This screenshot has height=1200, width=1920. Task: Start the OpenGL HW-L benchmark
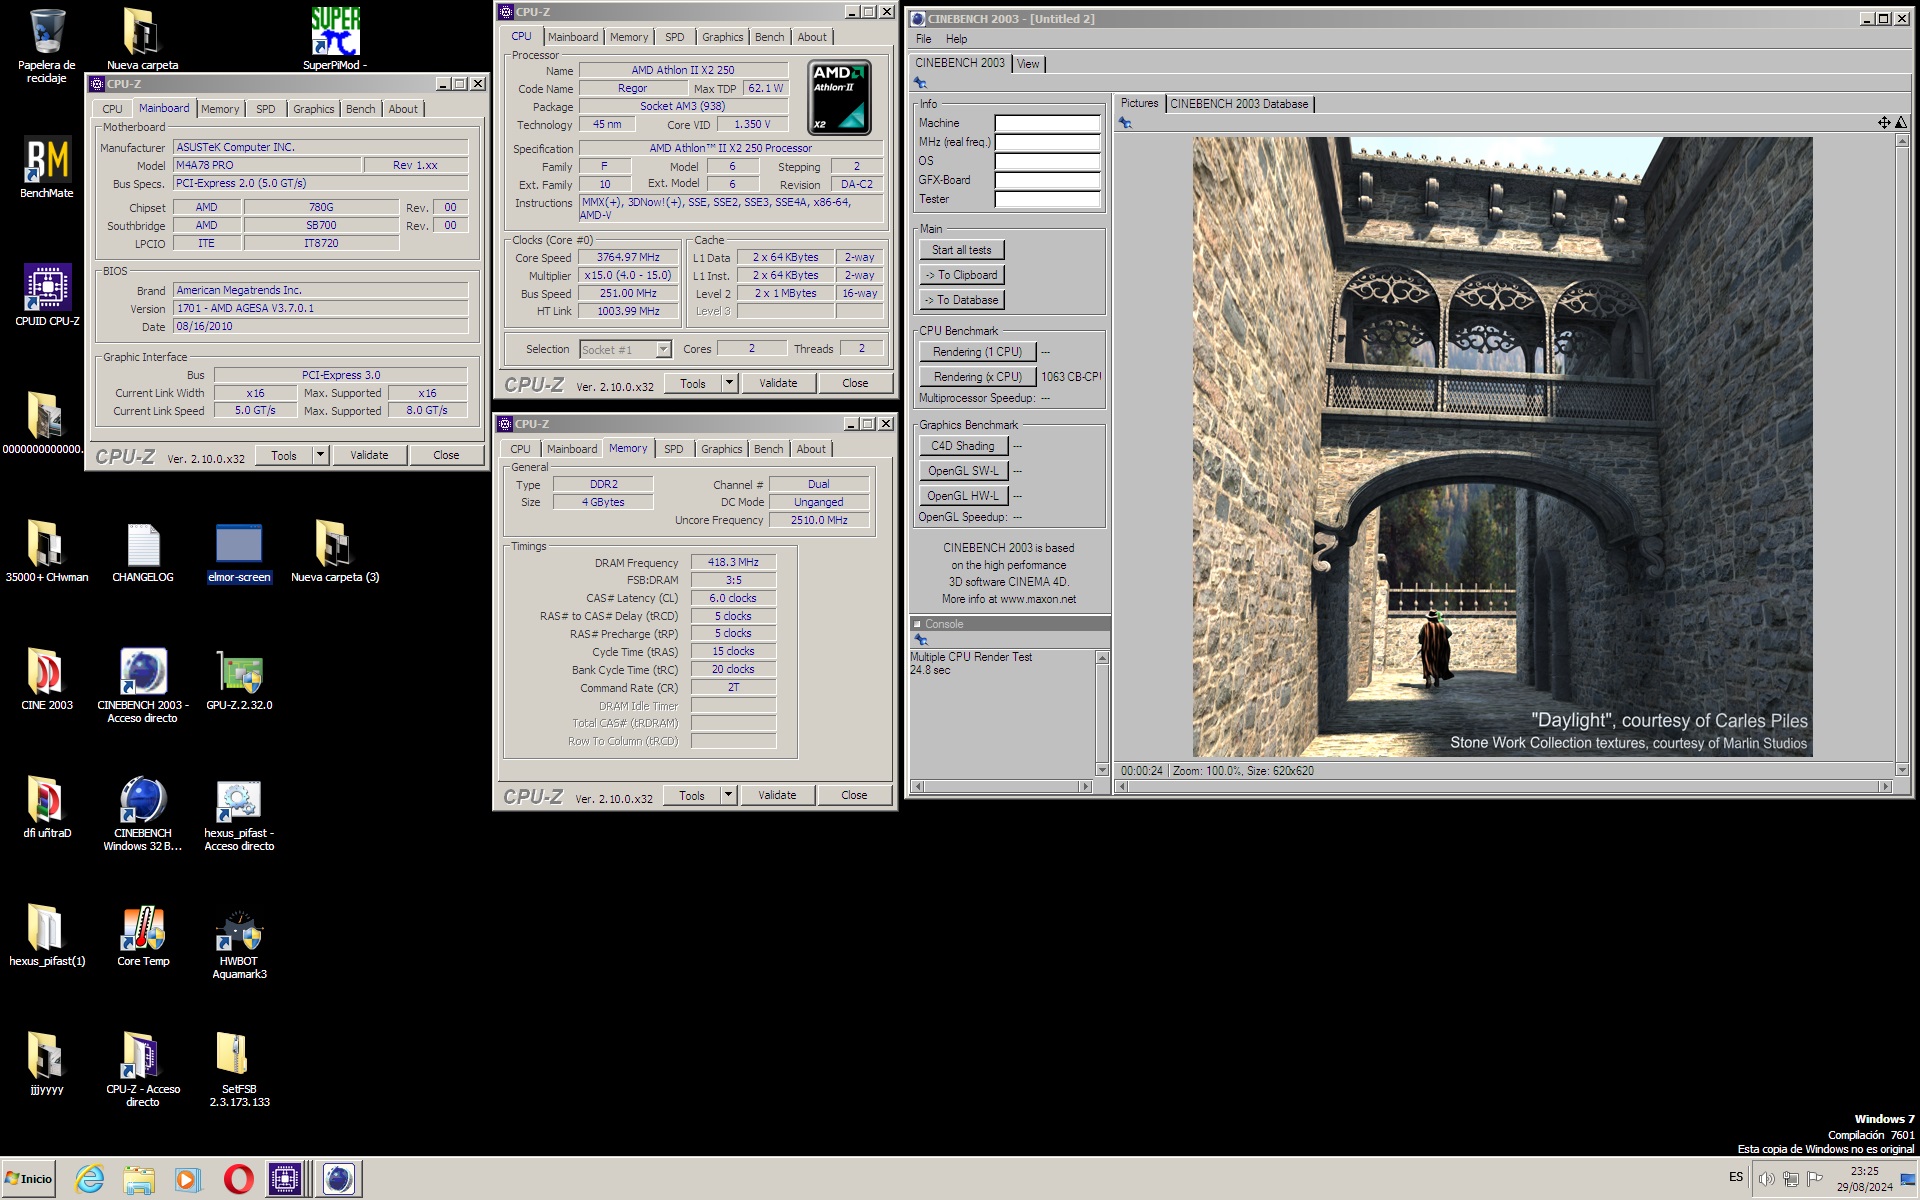coord(963,496)
